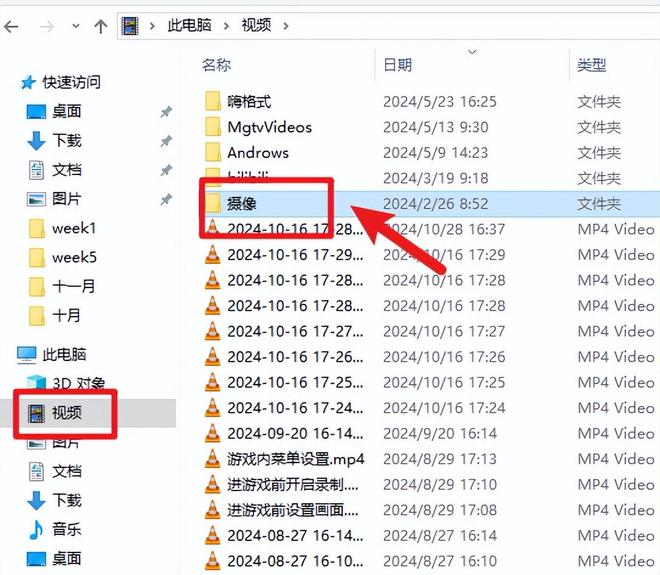The height and width of the screenshot is (575, 660).
Task: Select the 摄像 folder
Action: 243,204
